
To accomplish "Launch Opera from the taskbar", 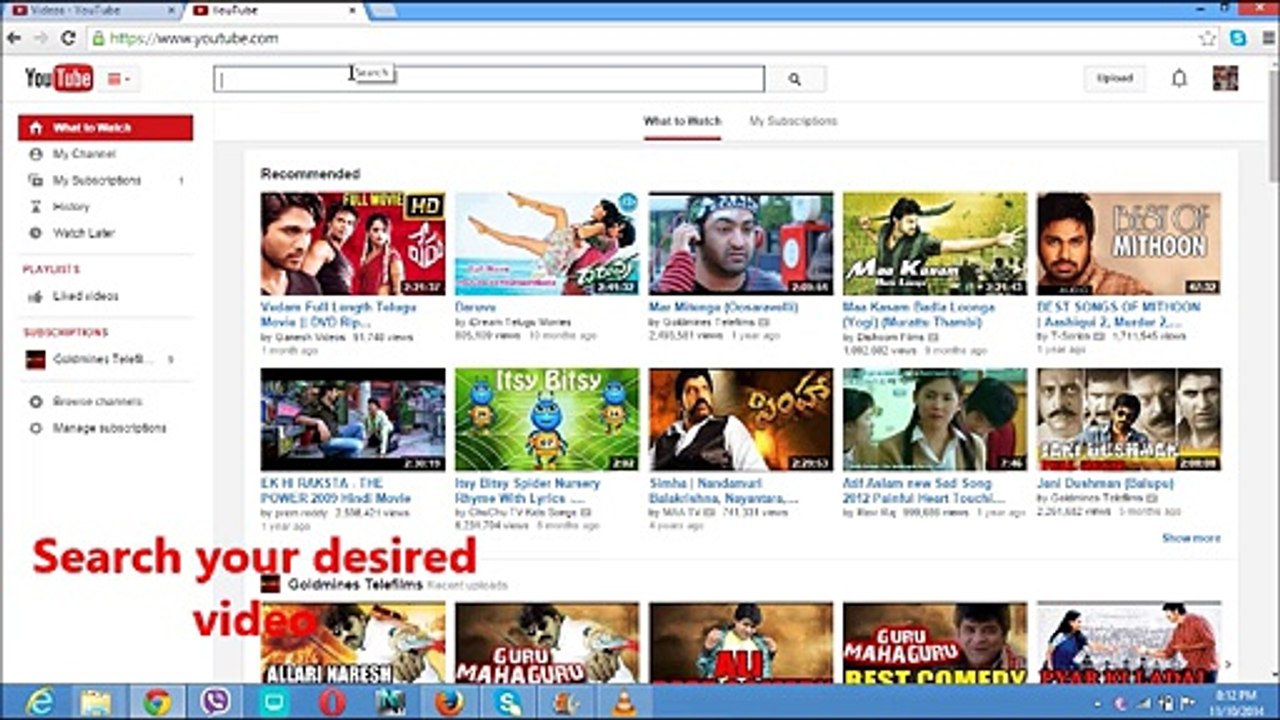I will pos(332,702).
